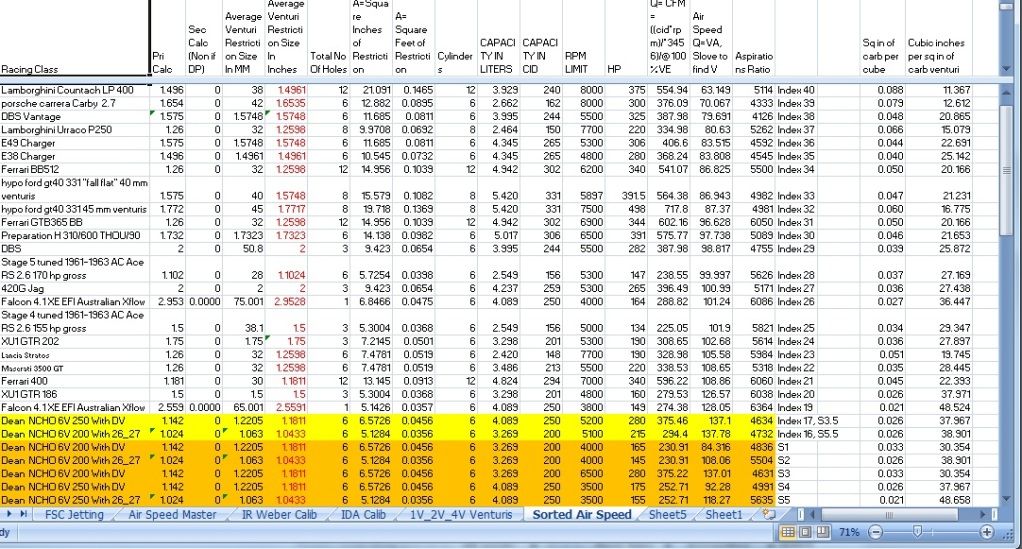Select the Index 29 cell
1022x549 pixels.
click(x=796, y=248)
